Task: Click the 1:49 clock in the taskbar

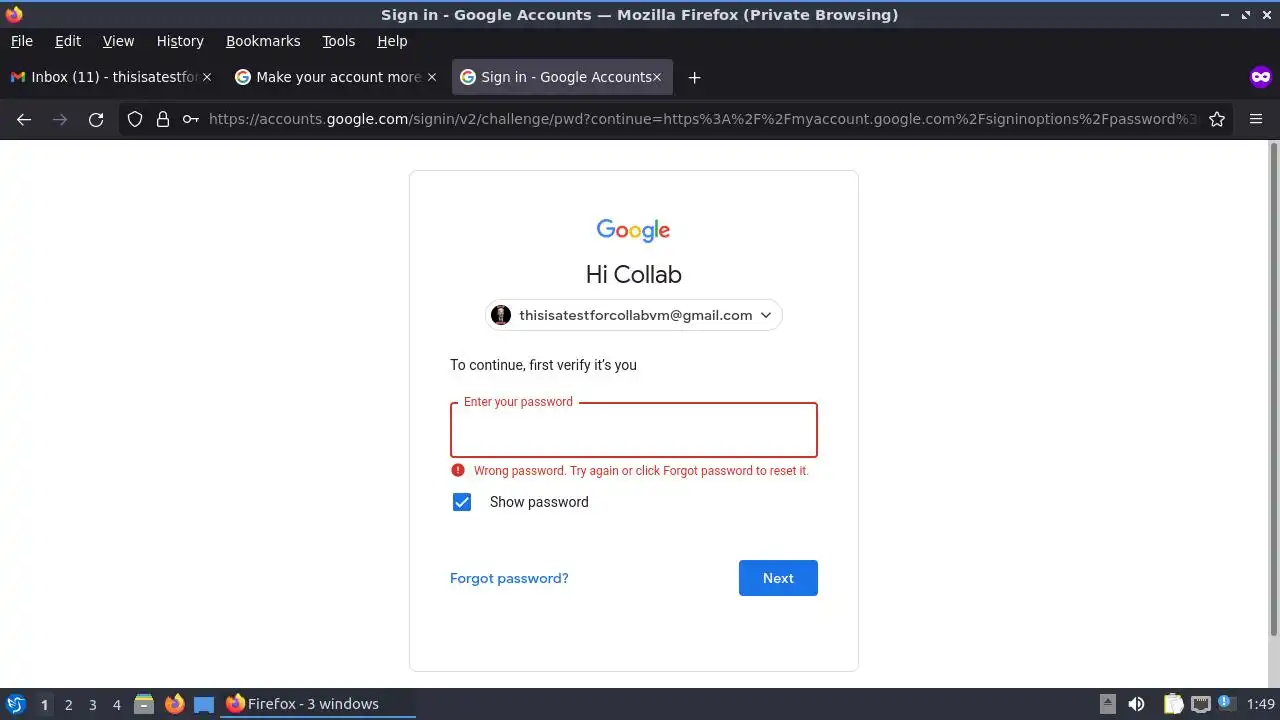Action: (1261, 704)
